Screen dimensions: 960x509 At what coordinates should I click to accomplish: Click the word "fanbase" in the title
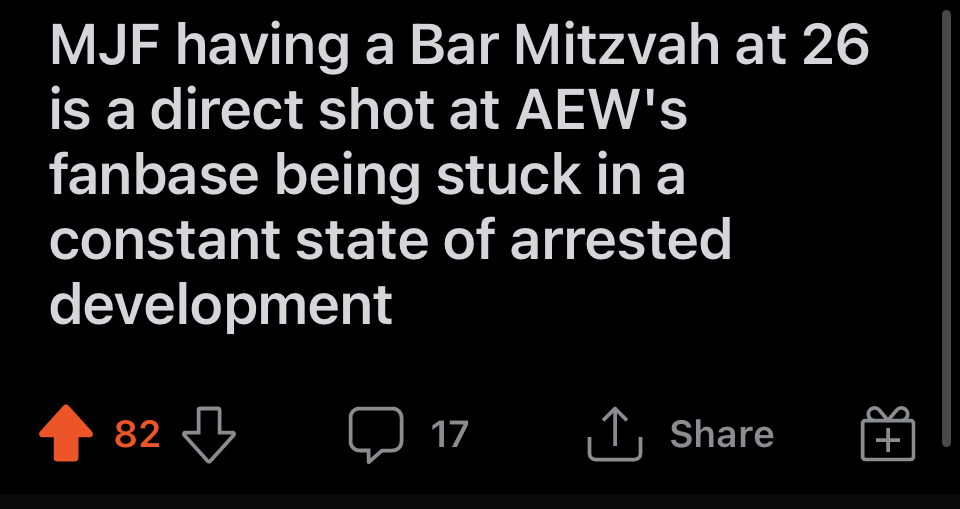[x=153, y=176]
